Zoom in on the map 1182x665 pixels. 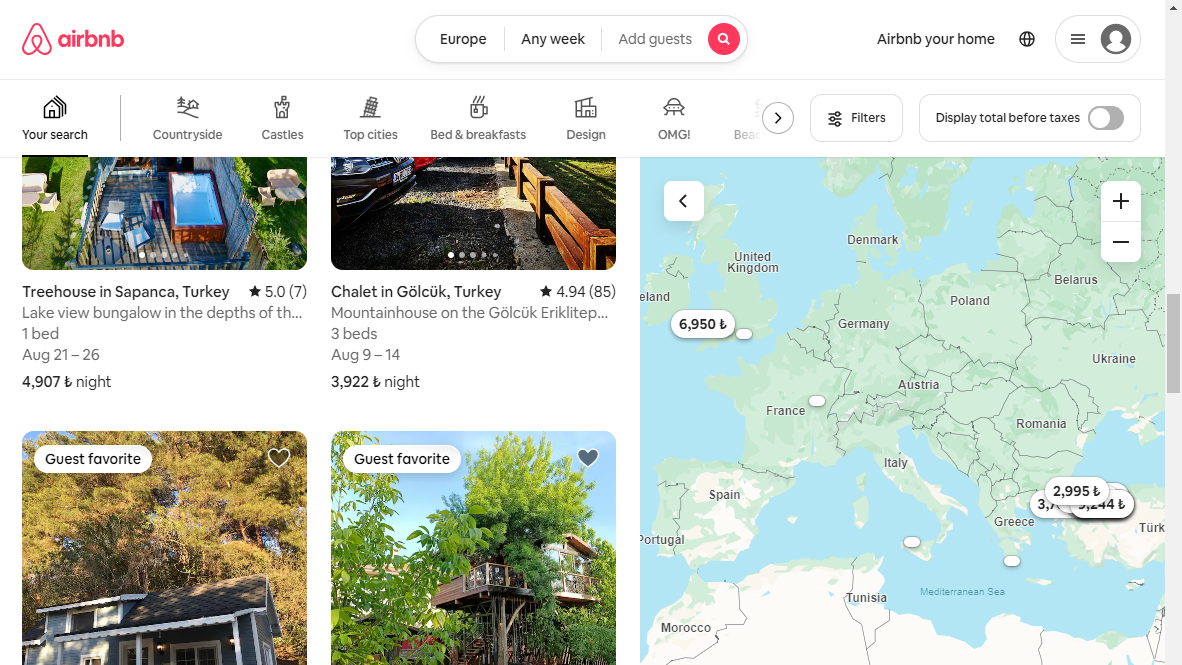coord(1121,201)
